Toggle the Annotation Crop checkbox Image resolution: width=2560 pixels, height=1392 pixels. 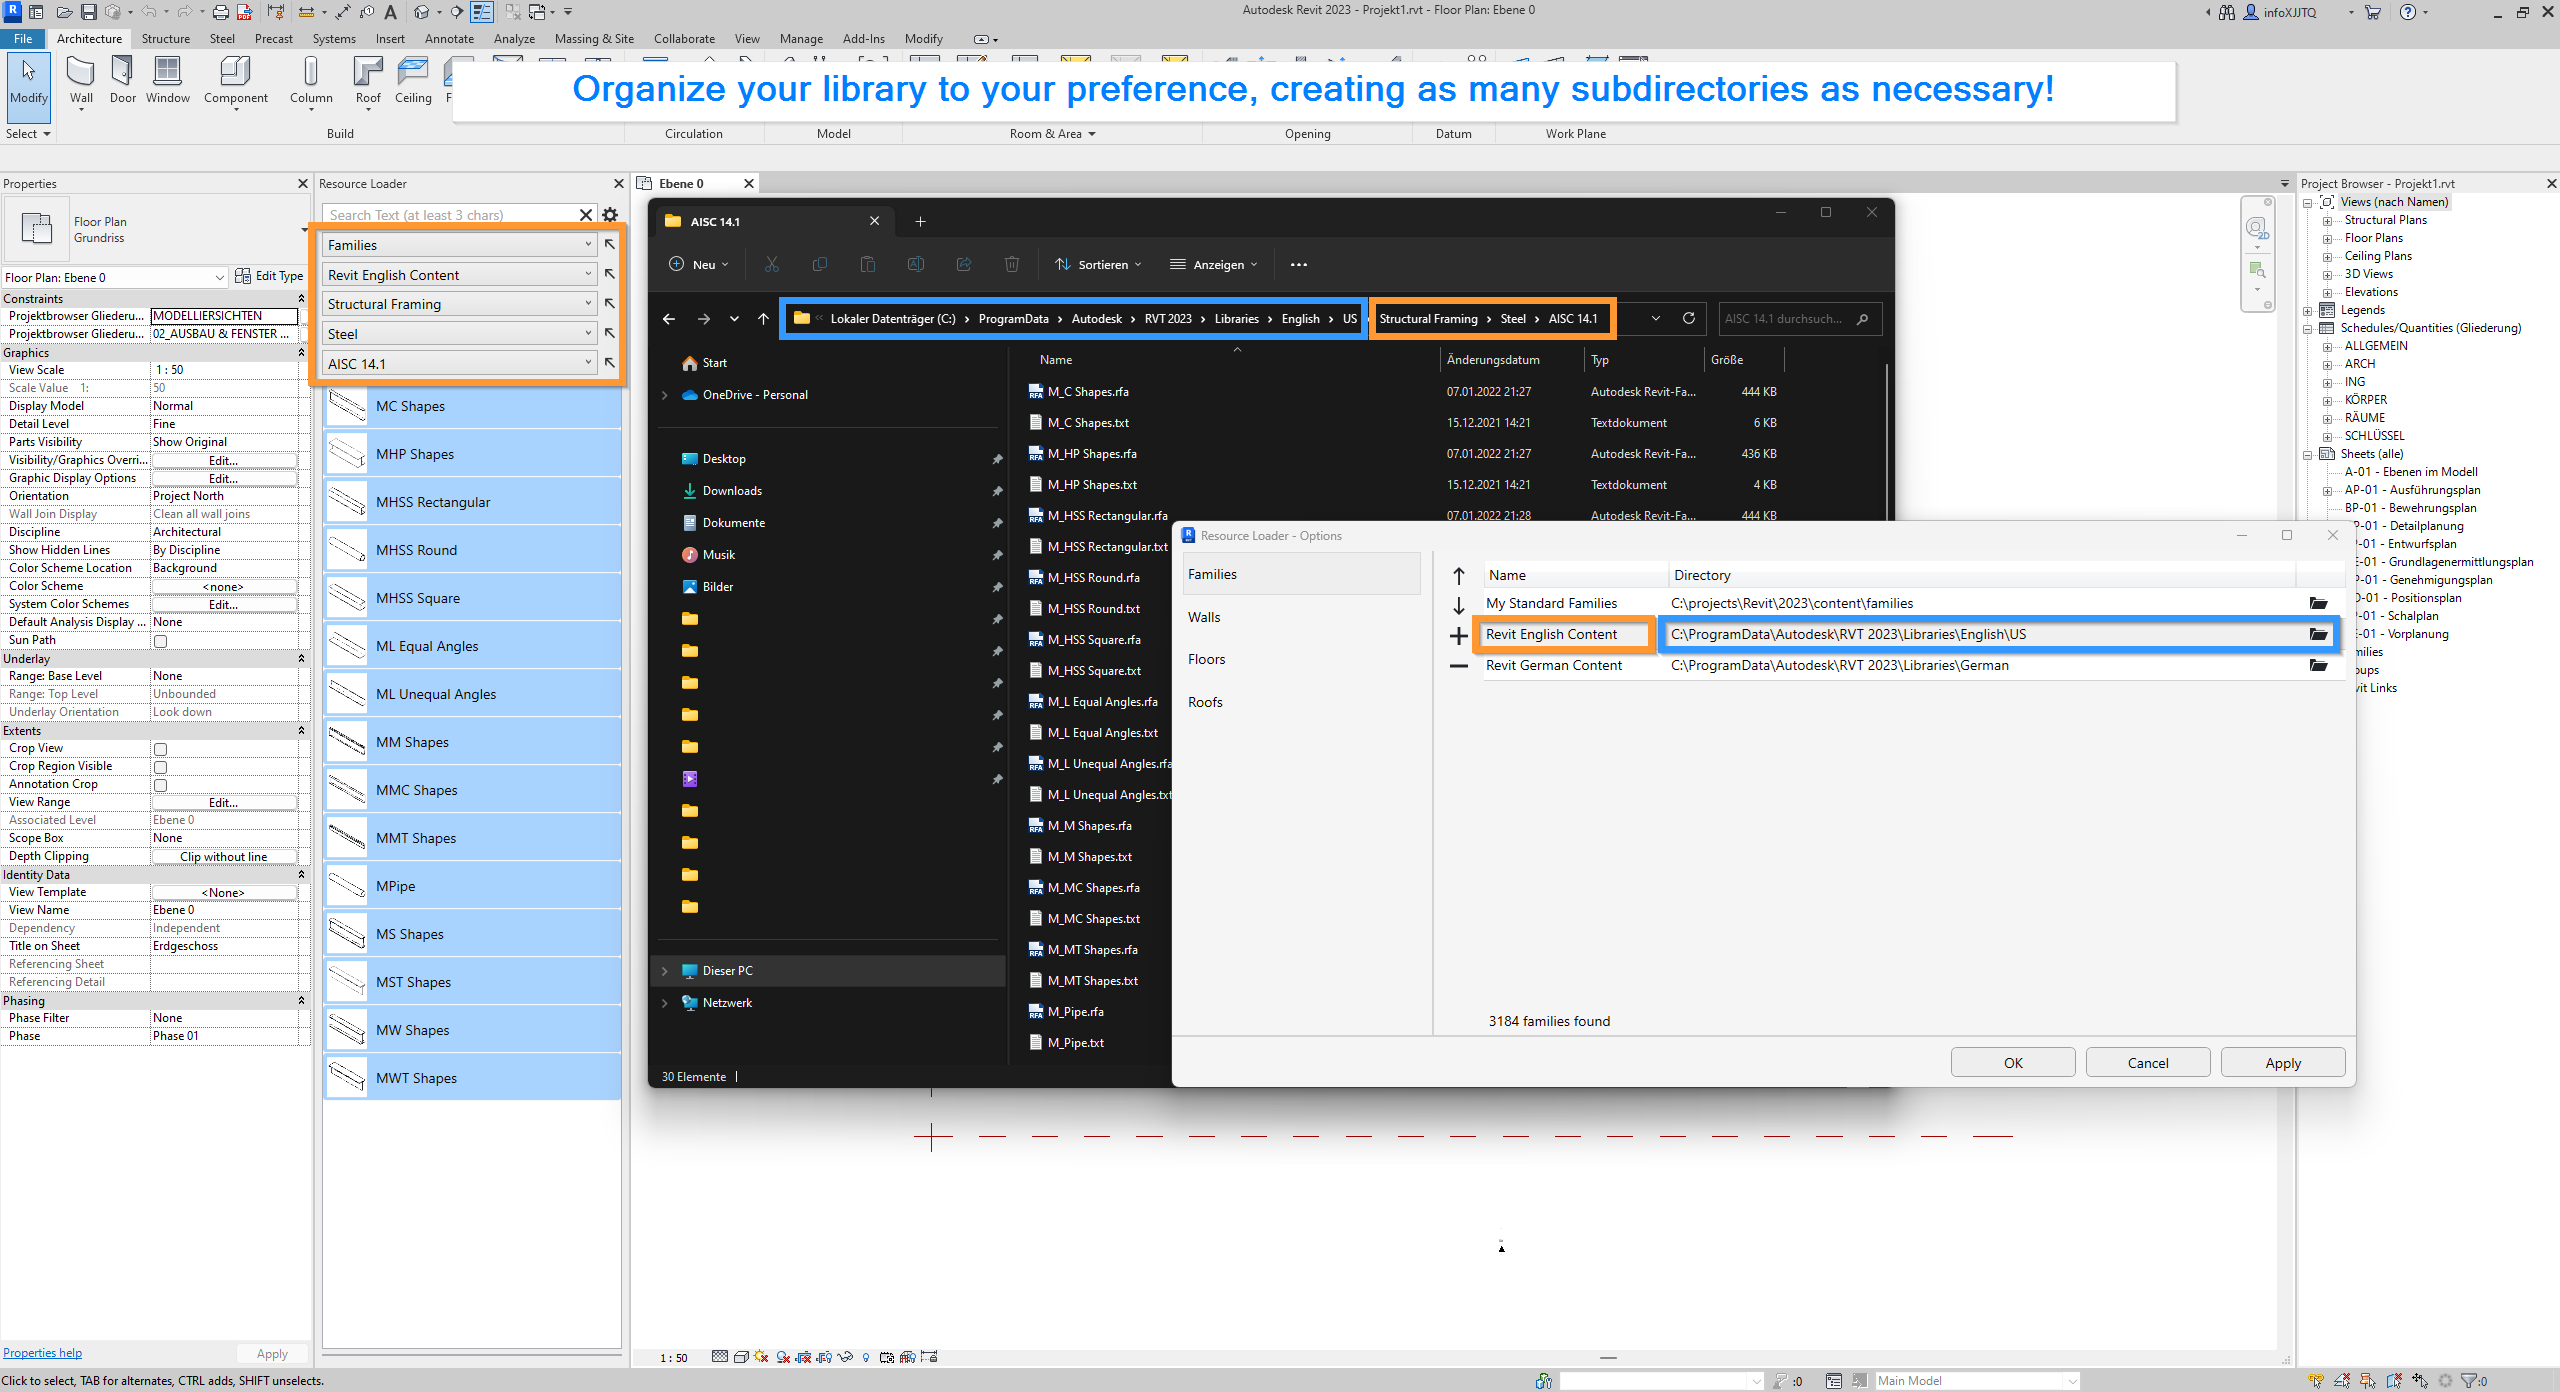pyautogui.click(x=160, y=785)
